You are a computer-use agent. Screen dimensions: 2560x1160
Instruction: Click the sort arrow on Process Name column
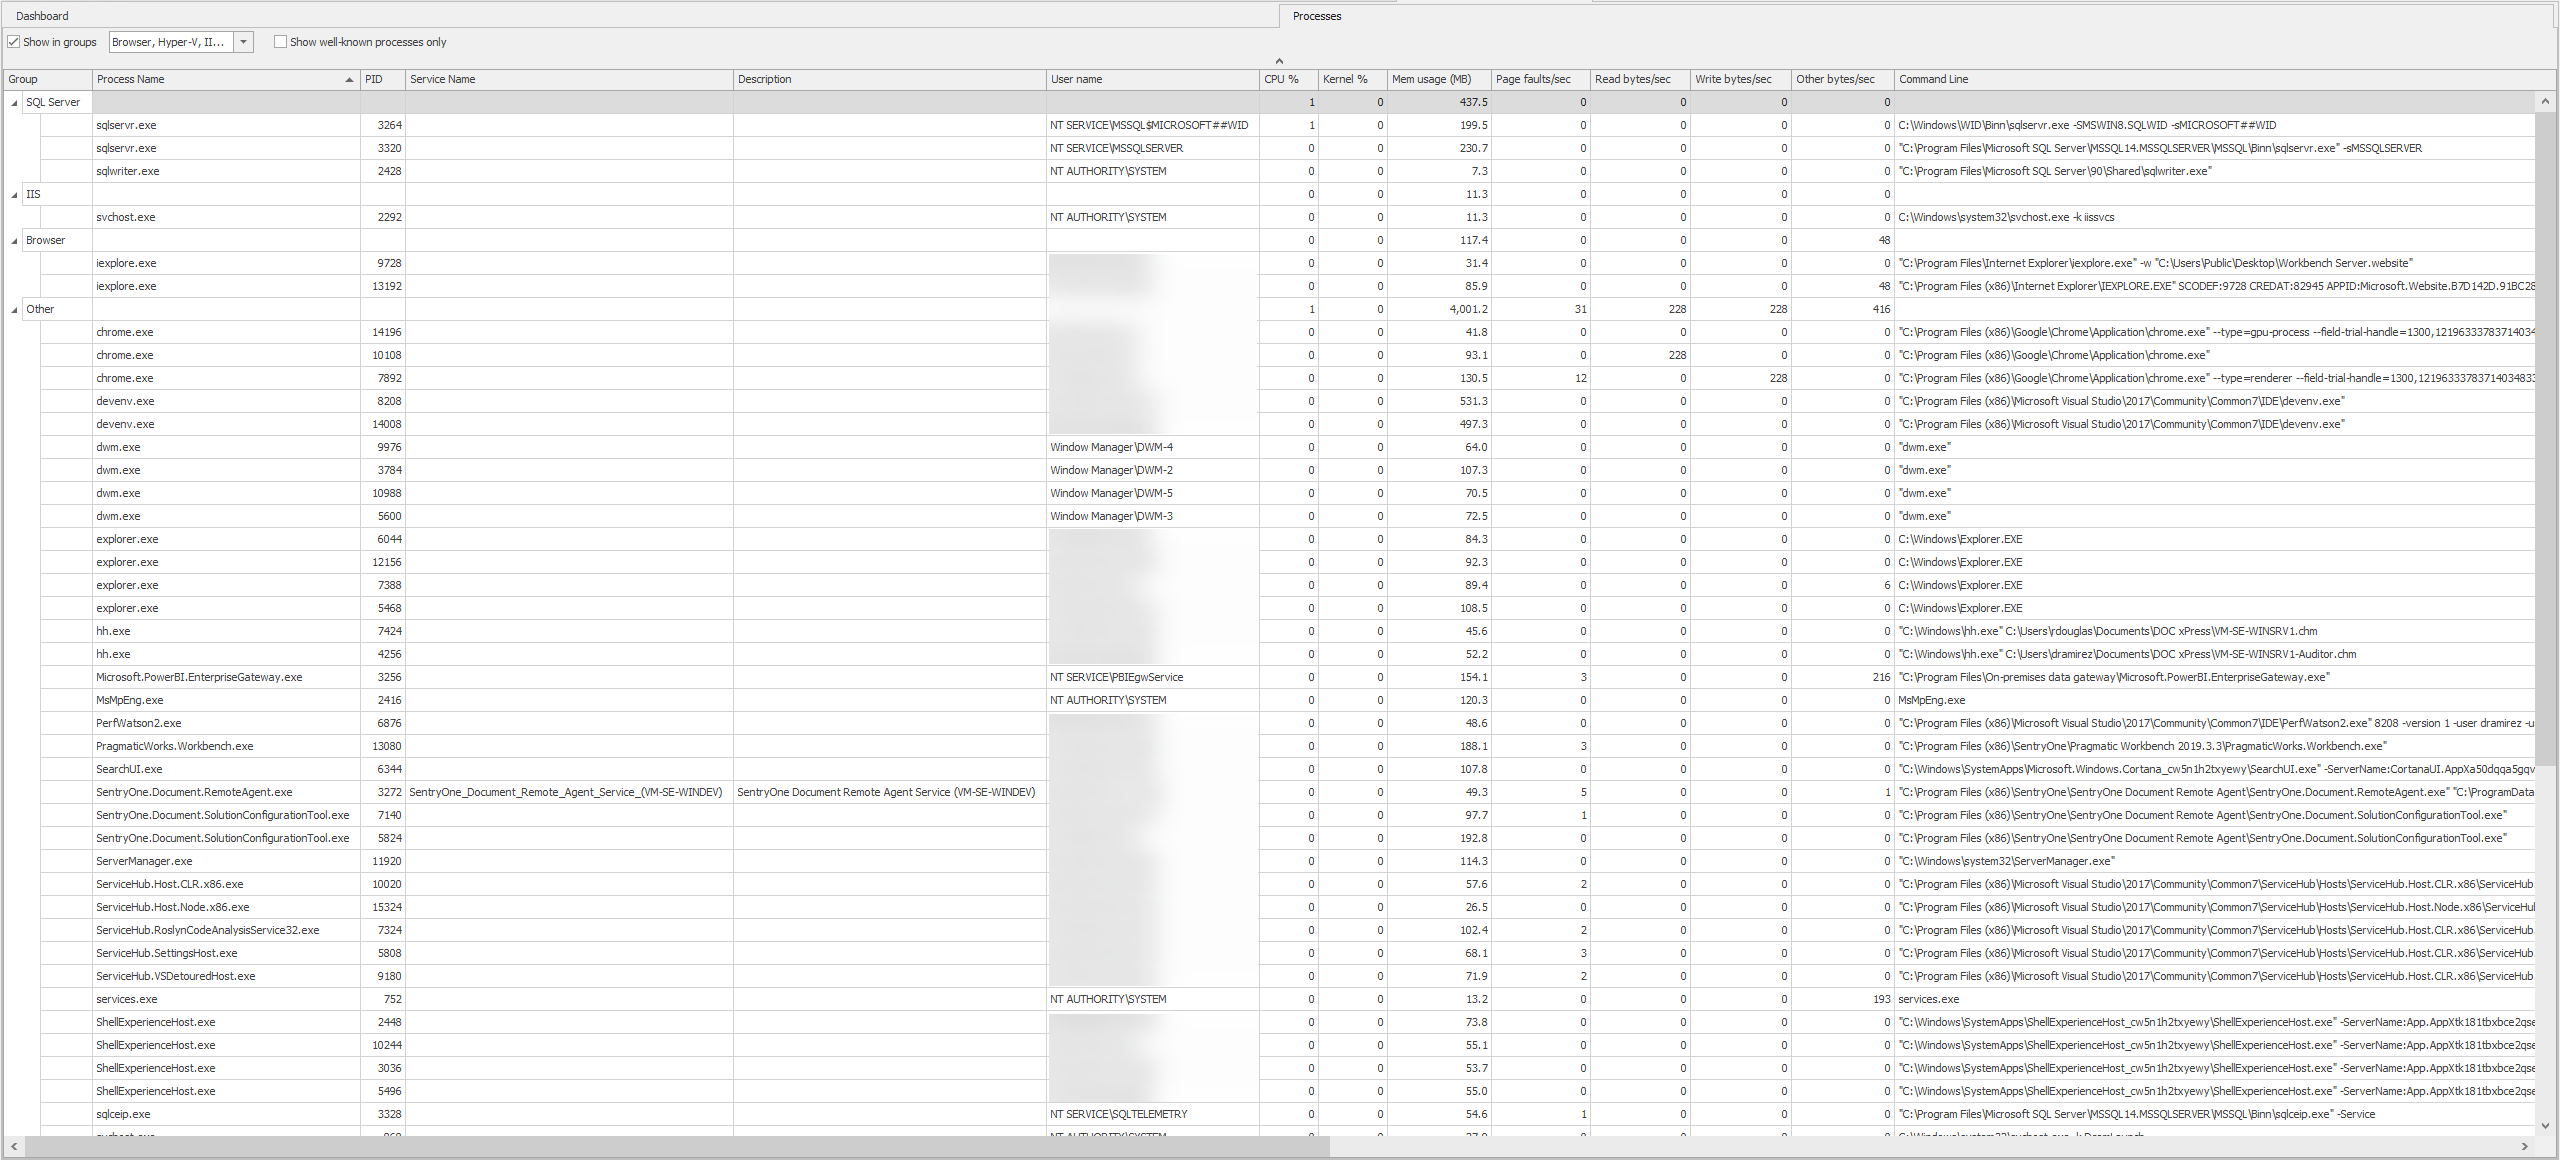[x=349, y=79]
